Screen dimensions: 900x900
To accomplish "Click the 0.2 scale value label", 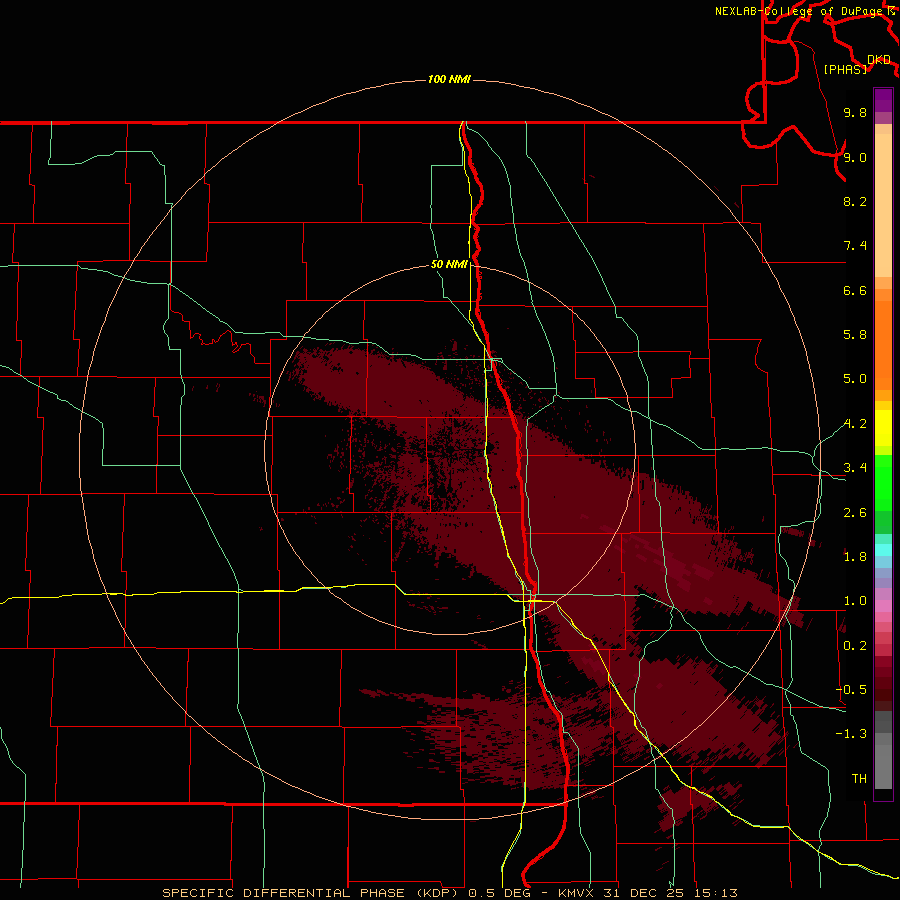I will [855, 646].
